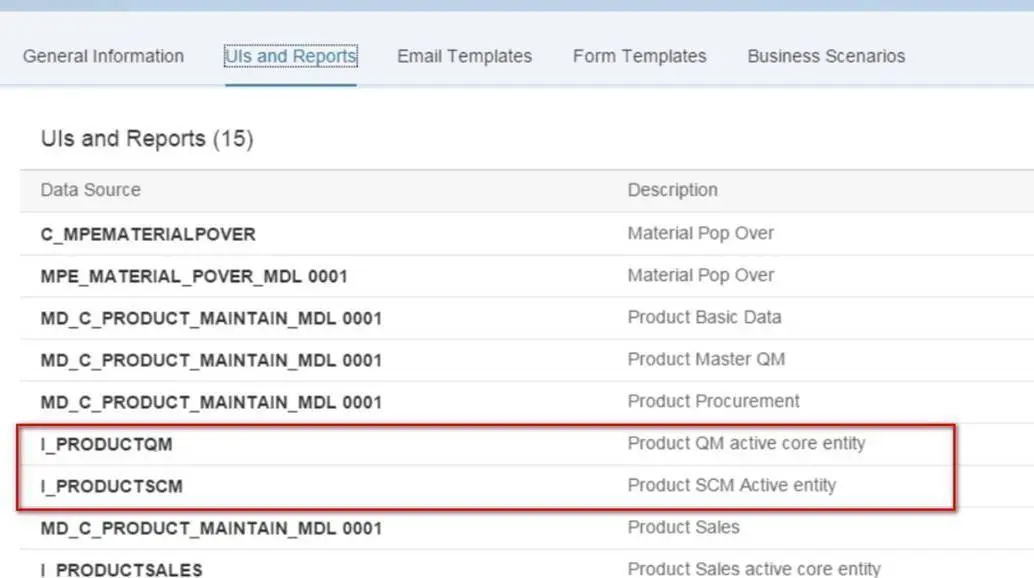Select the Product Master QM description
This screenshot has width=1034, height=578.
(x=706, y=359)
